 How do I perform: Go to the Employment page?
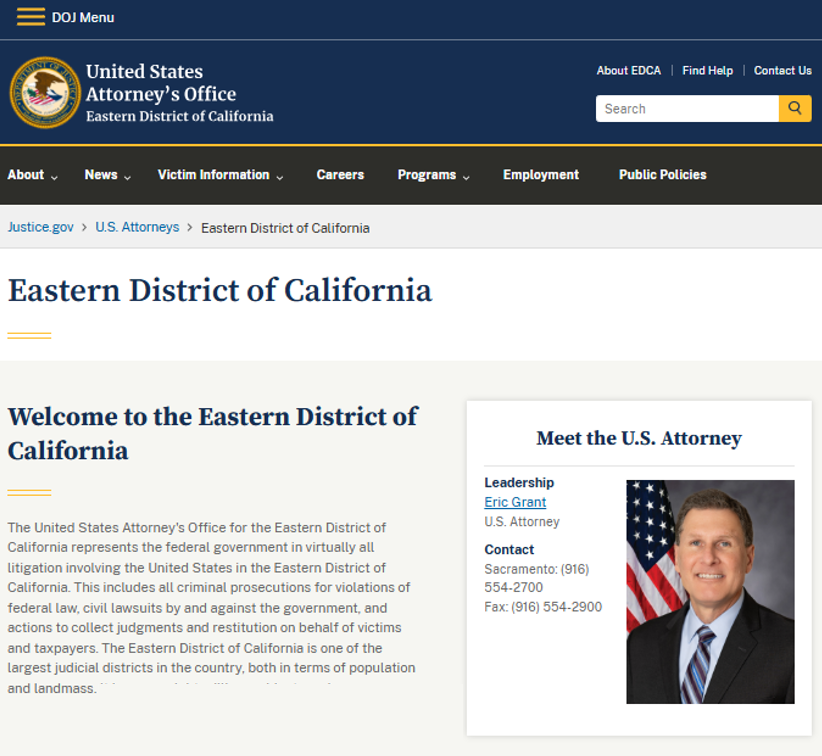coord(541,175)
